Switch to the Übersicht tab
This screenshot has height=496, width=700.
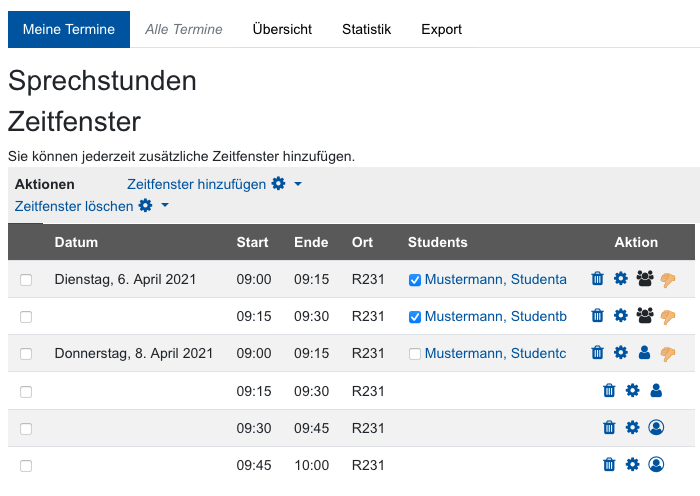[282, 29]
